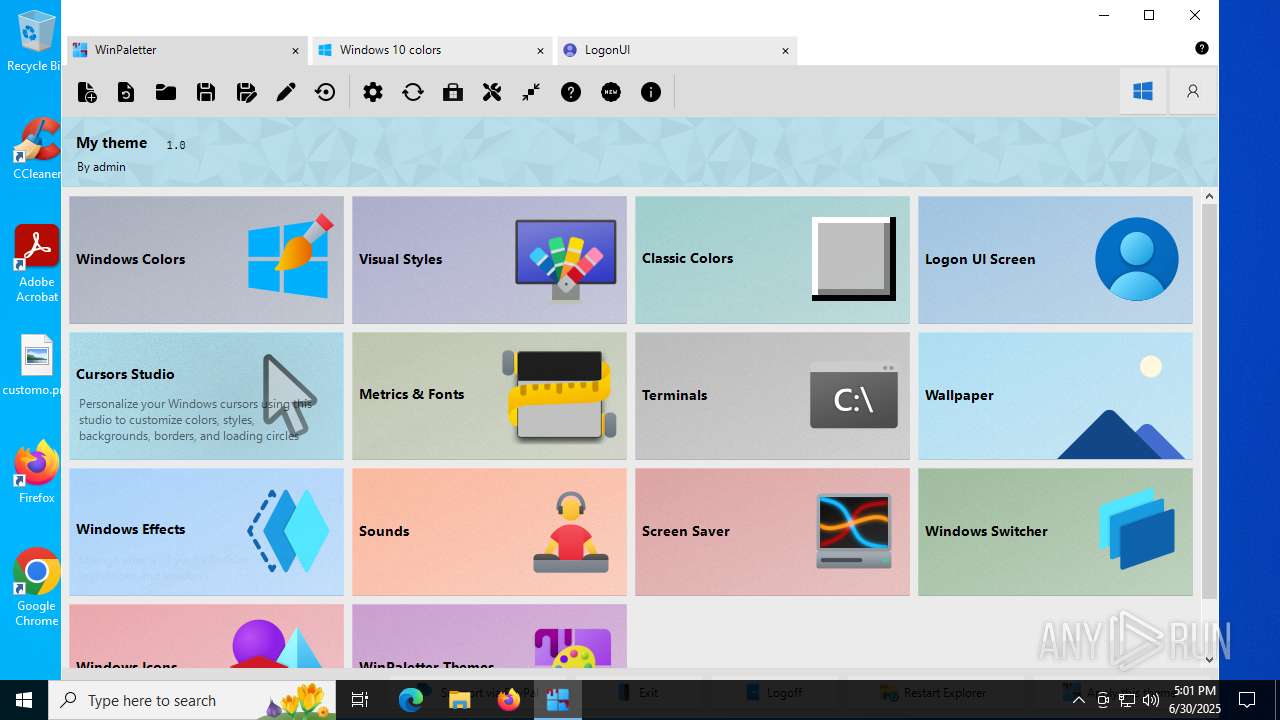Click the collapse arrows icon

click(x=531, y=92)
